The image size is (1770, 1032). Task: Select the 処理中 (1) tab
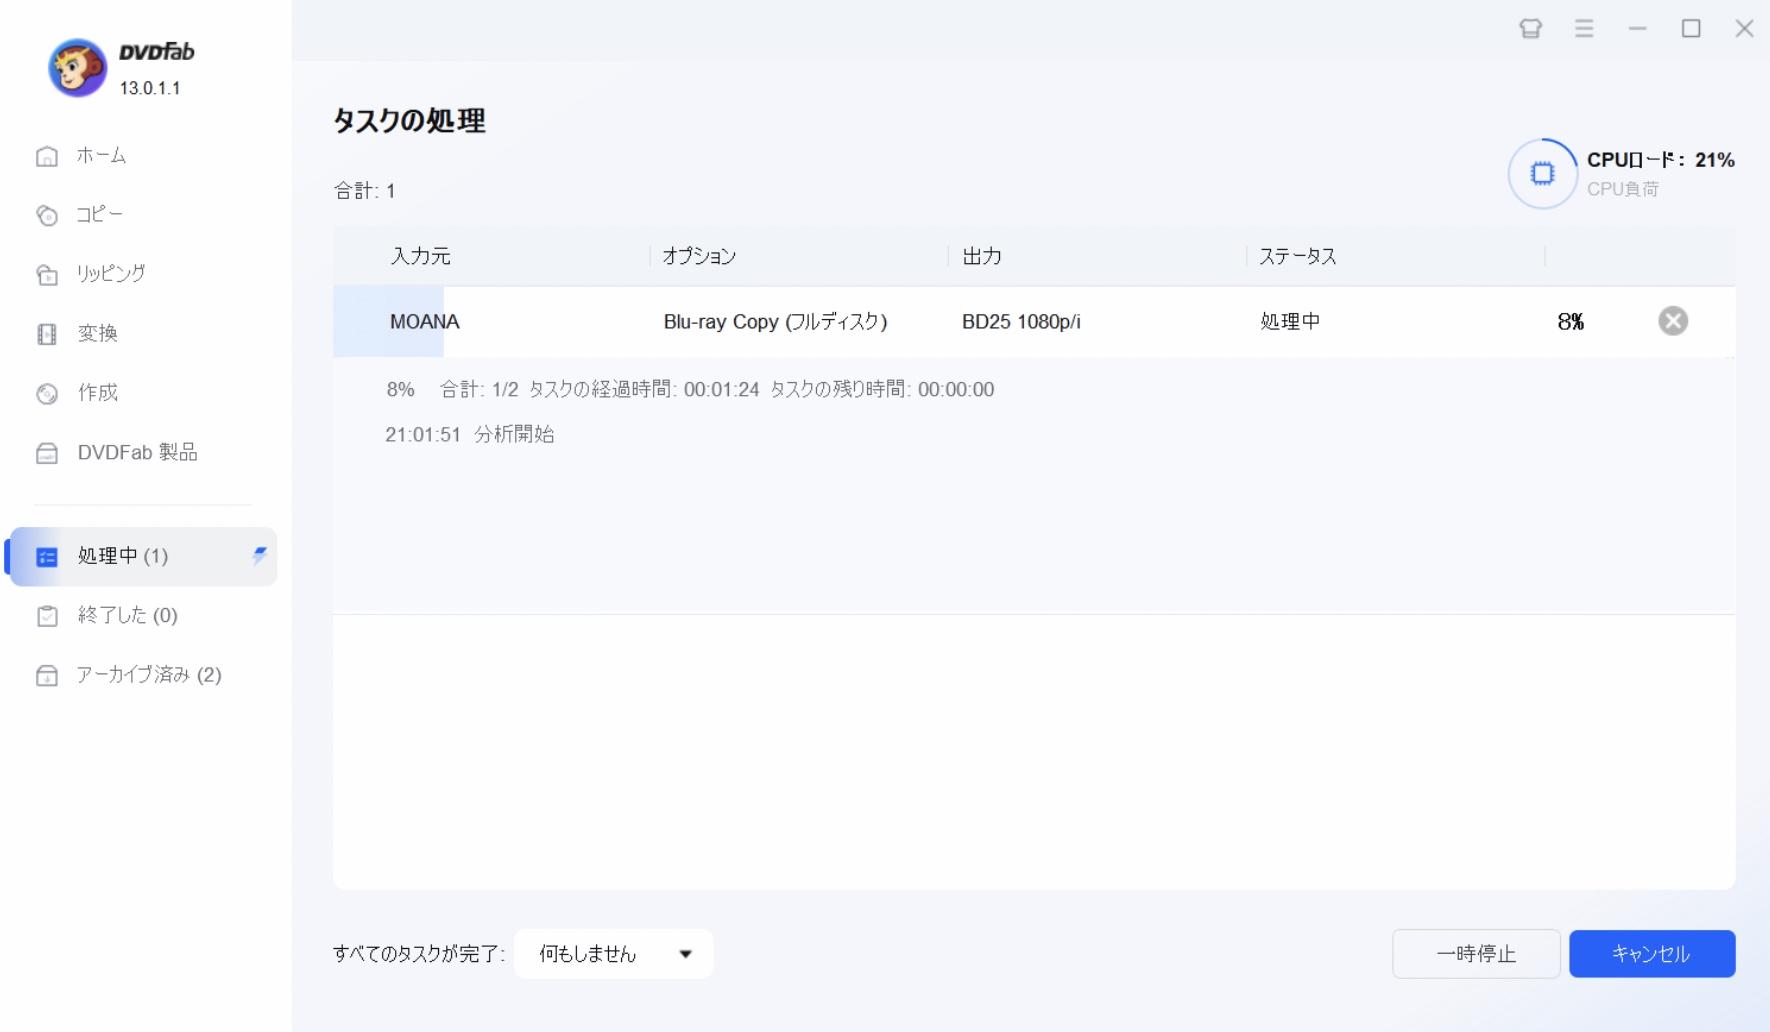(143, 556)
